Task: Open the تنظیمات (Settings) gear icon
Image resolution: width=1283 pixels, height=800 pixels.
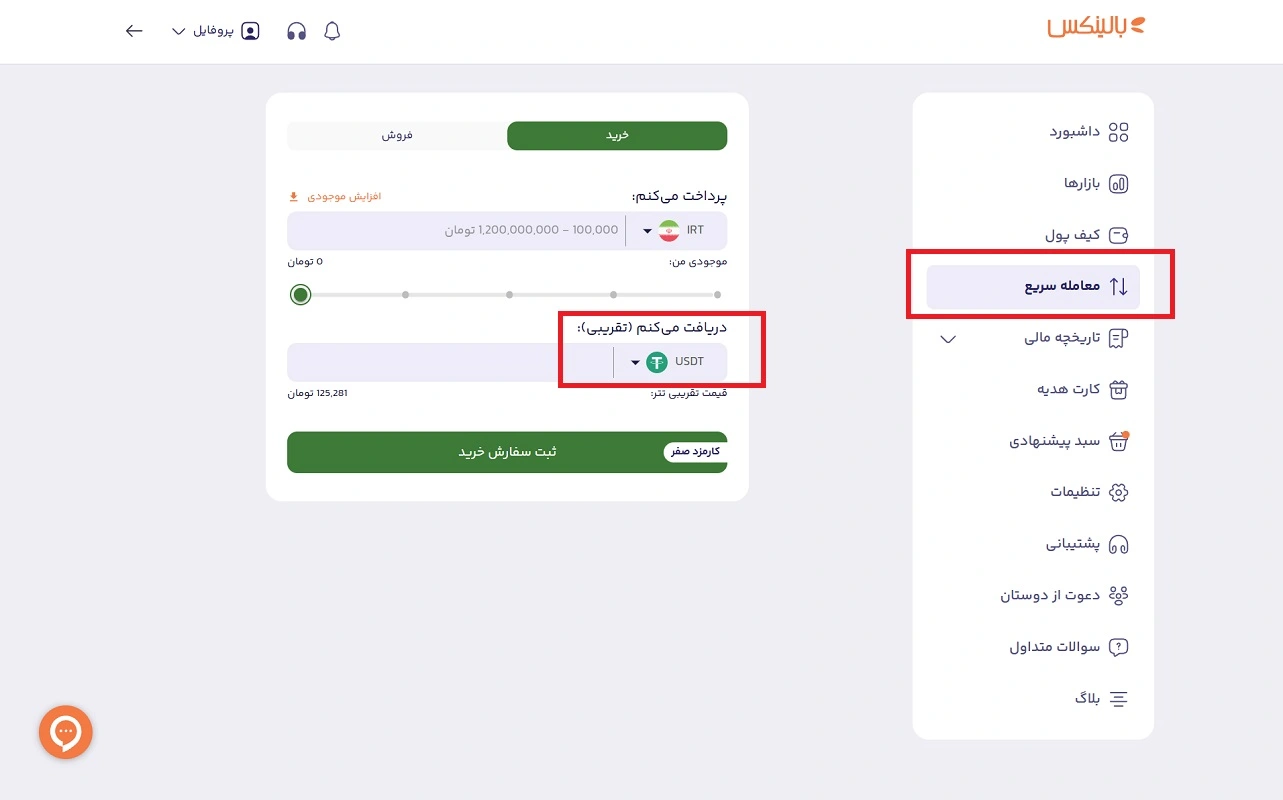Action: point(1118,492)
